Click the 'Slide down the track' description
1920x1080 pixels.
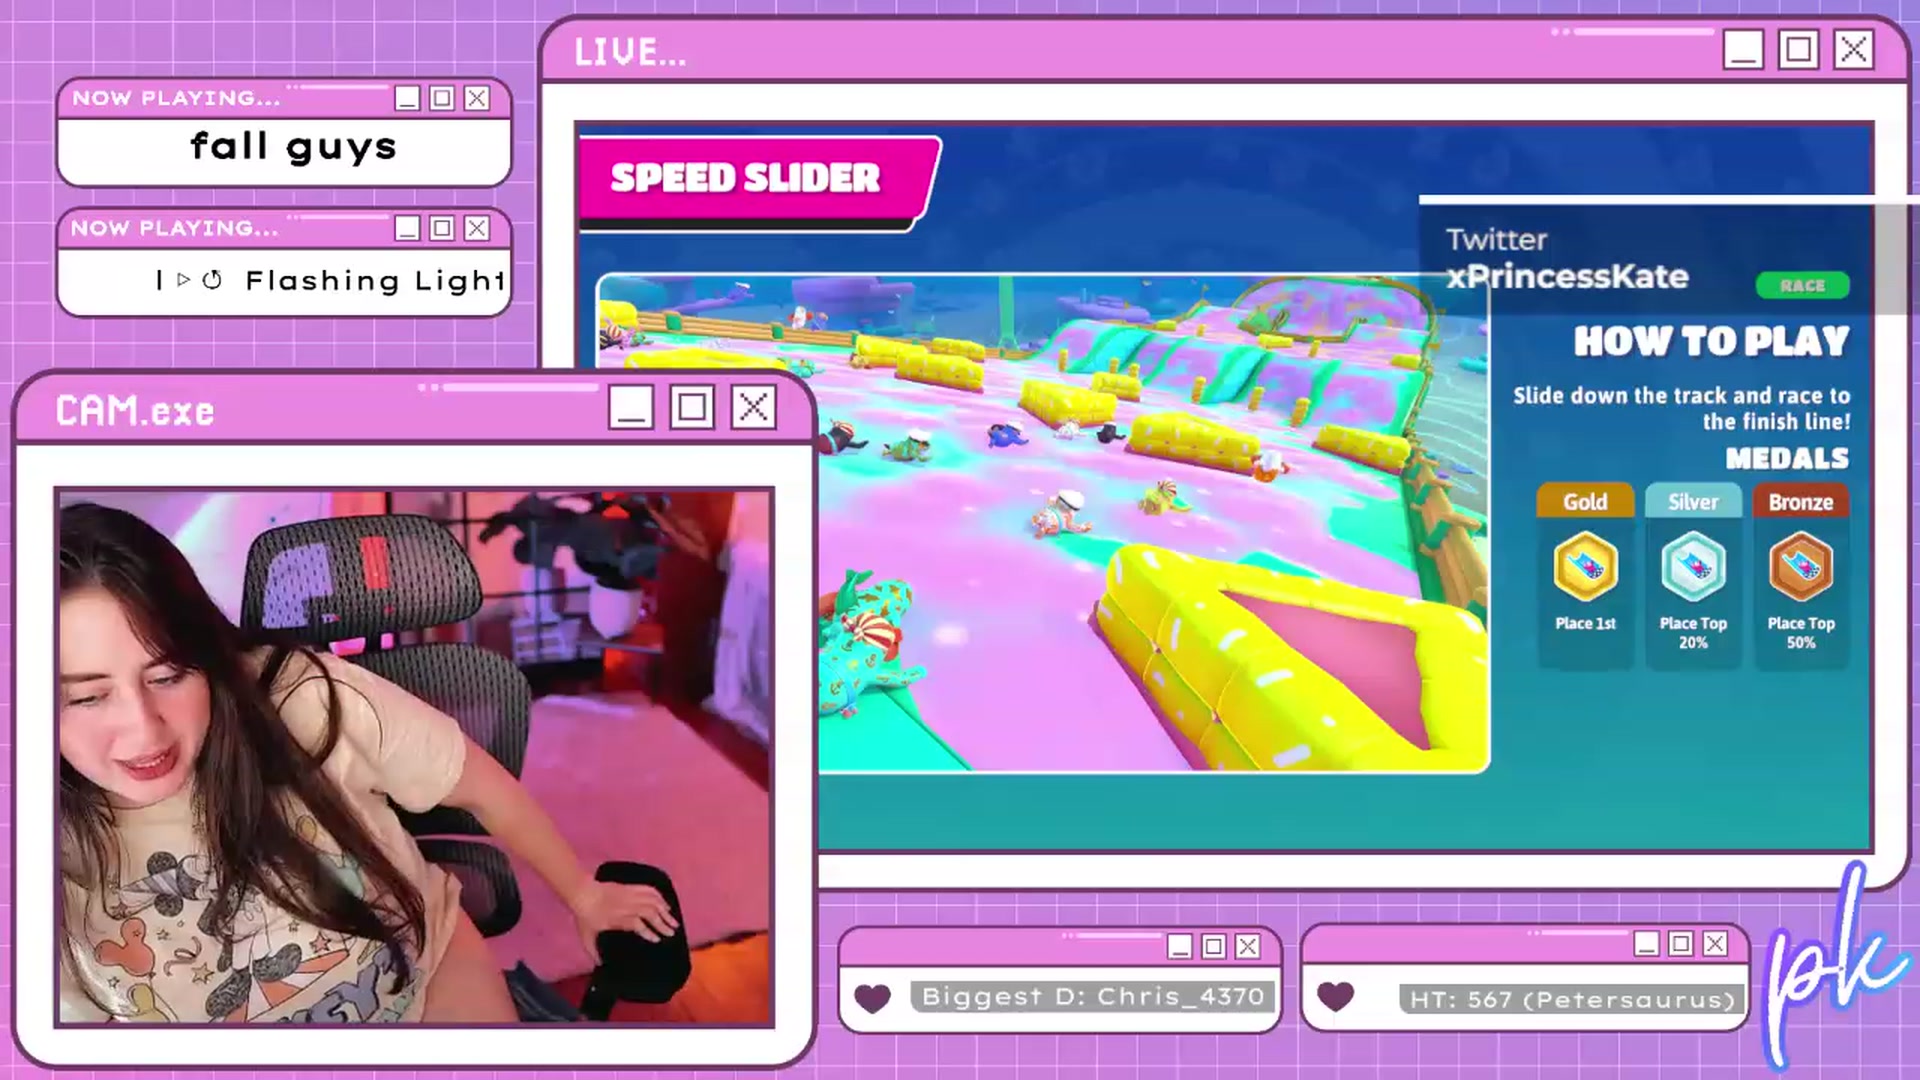click(x=1681, y=408)
